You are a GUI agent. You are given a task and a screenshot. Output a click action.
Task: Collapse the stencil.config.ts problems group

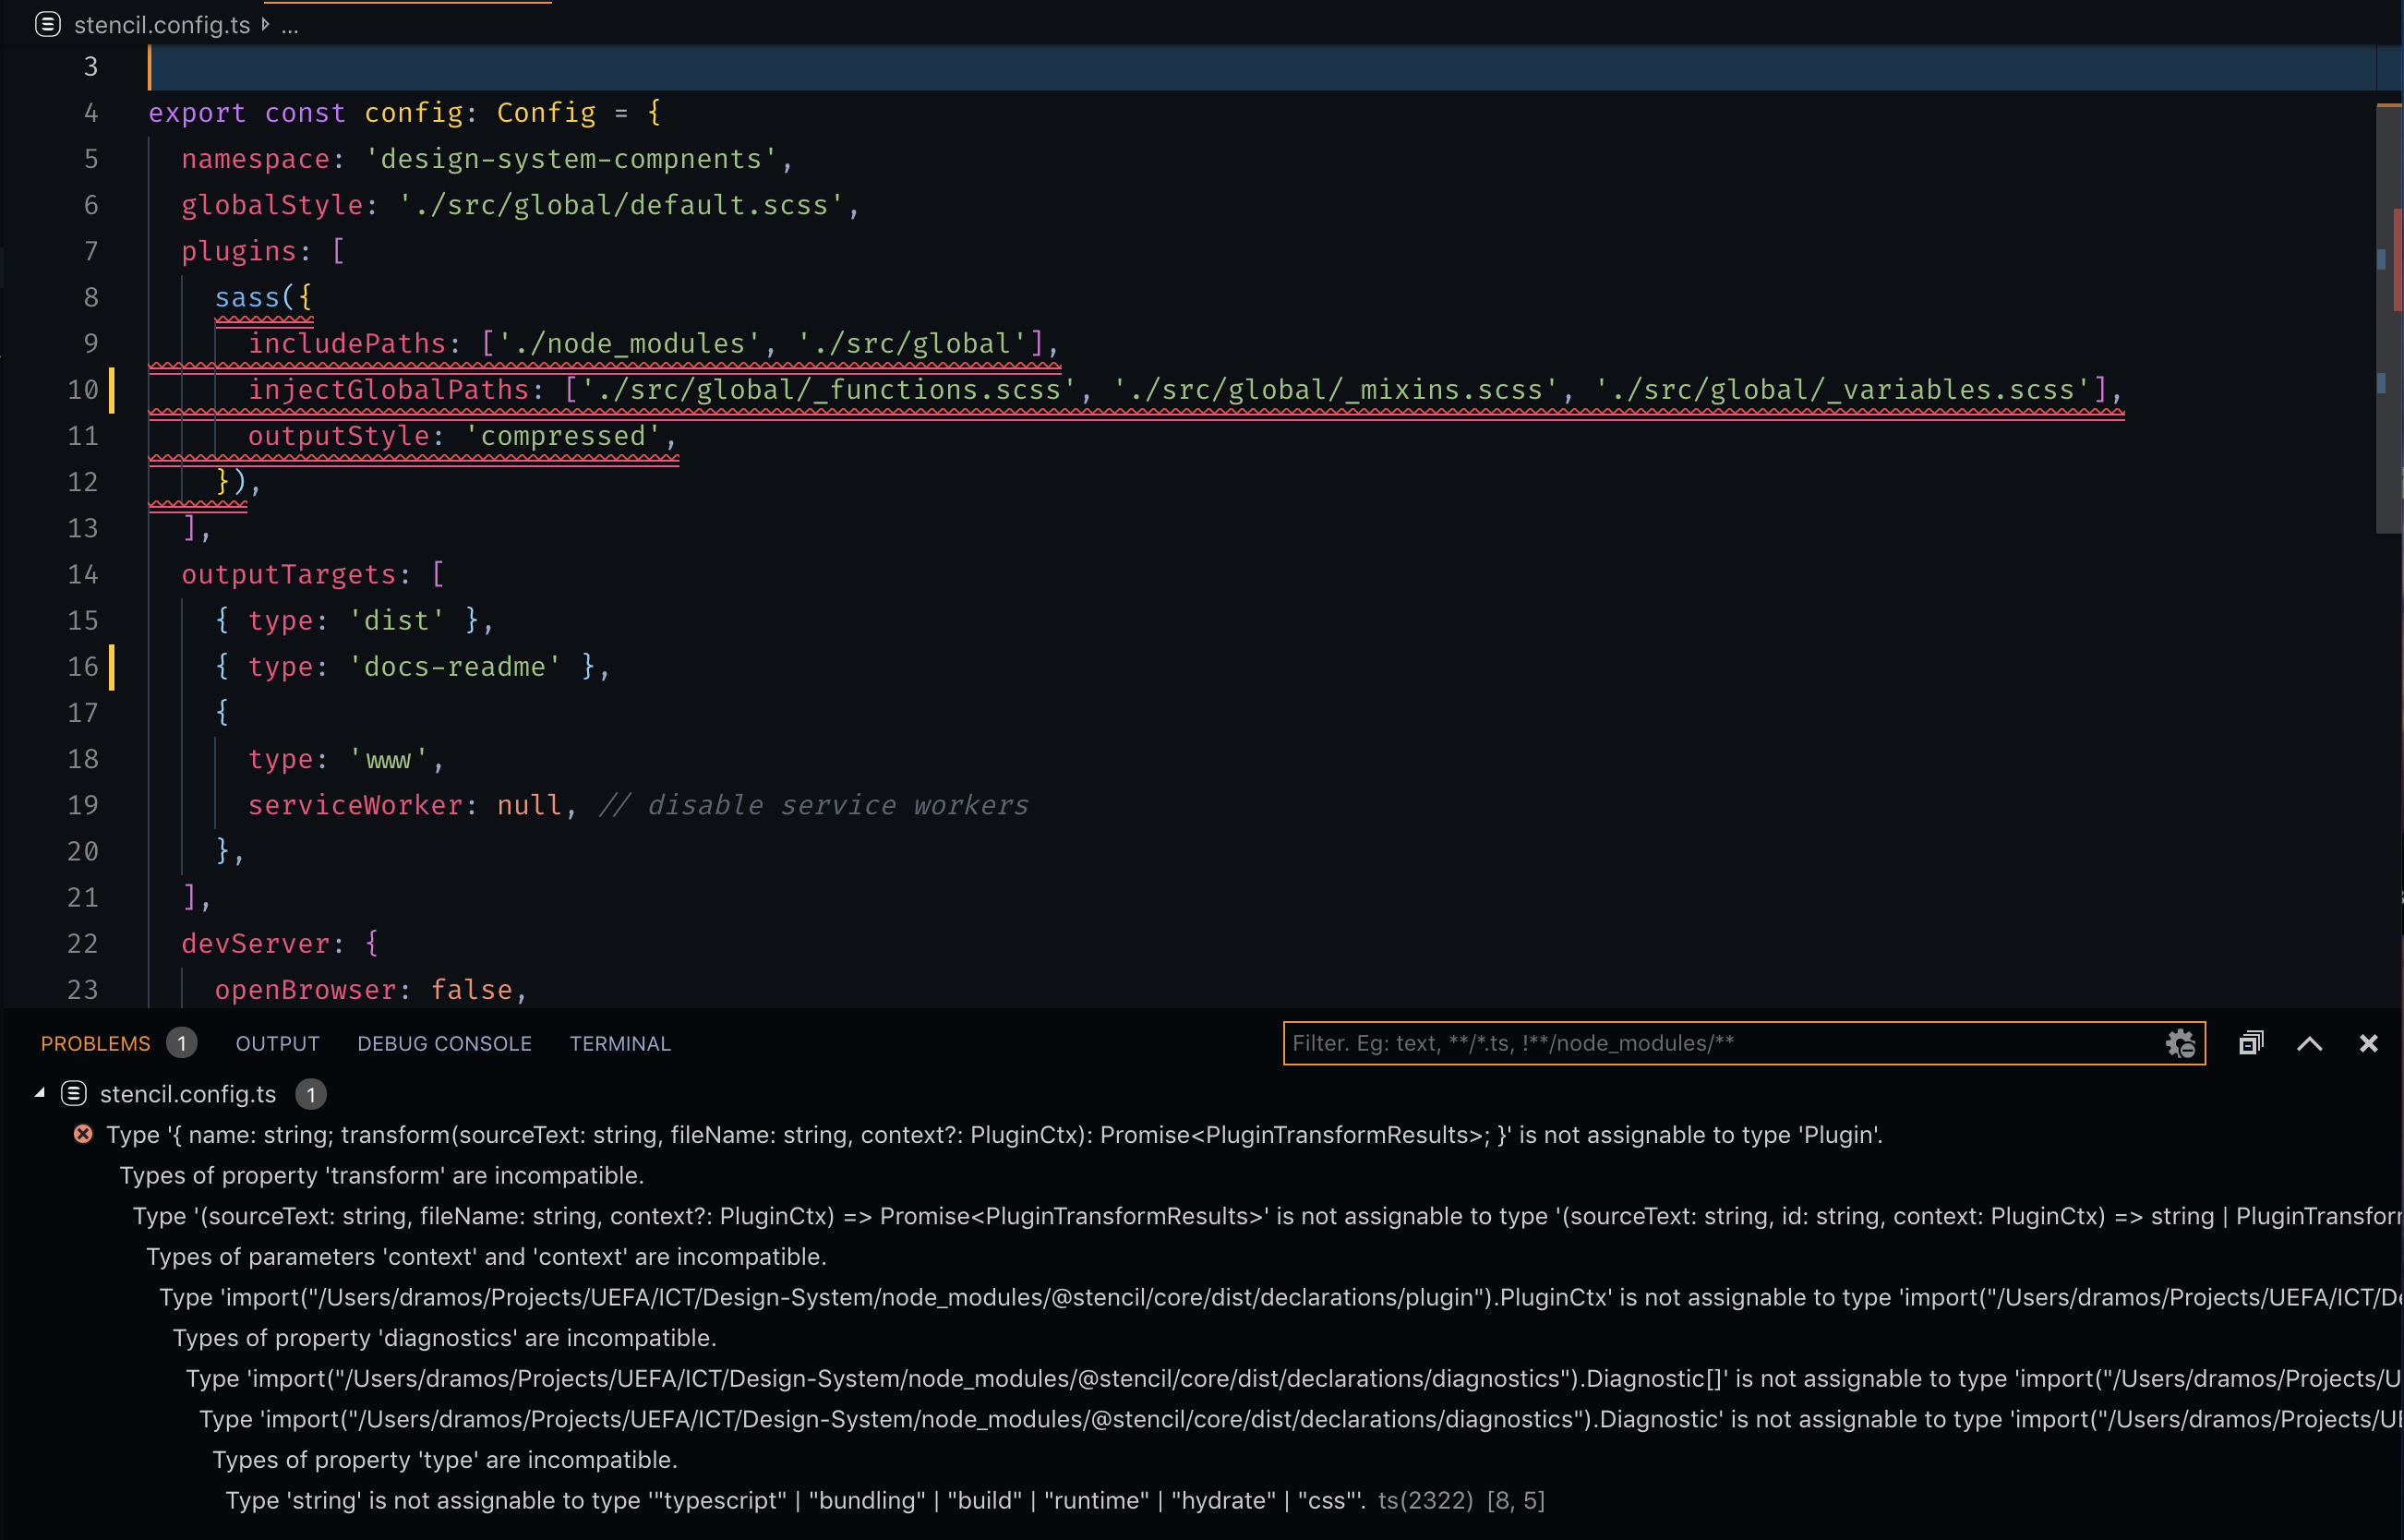(x=39, y=1092)
